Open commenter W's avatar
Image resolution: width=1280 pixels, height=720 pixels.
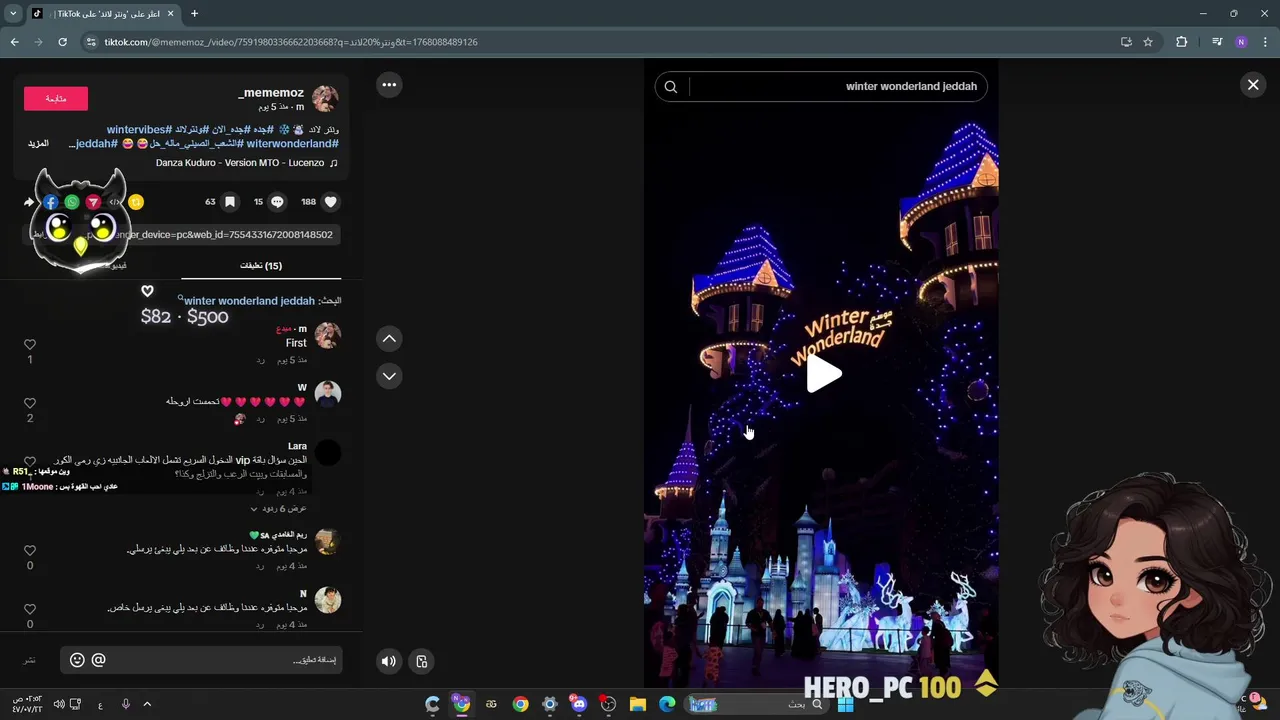(x=327, y=394)
